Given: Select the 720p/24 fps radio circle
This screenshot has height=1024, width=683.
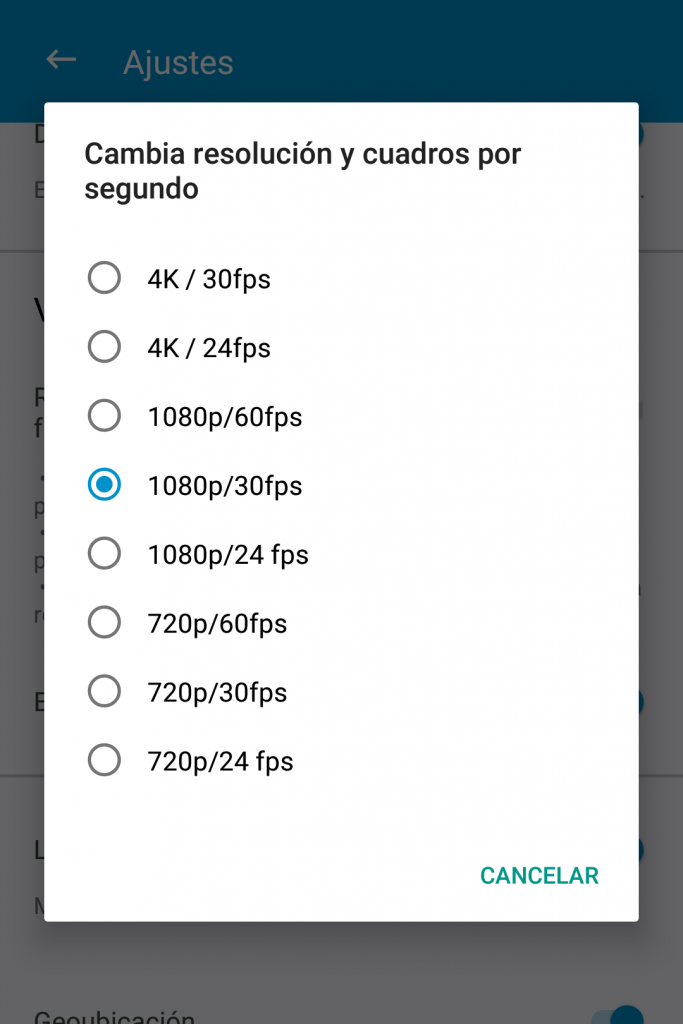Looking at the screenshot, I should click(x=104, y=761).
